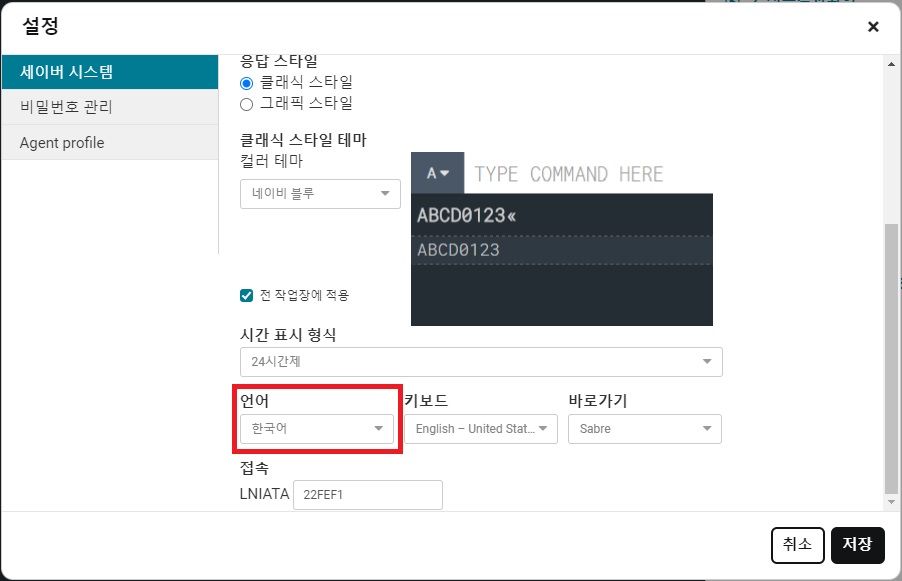The image size is (902, 581).
Task: Click the highlighted ABCD0123 response line
Action: [562, 250]
